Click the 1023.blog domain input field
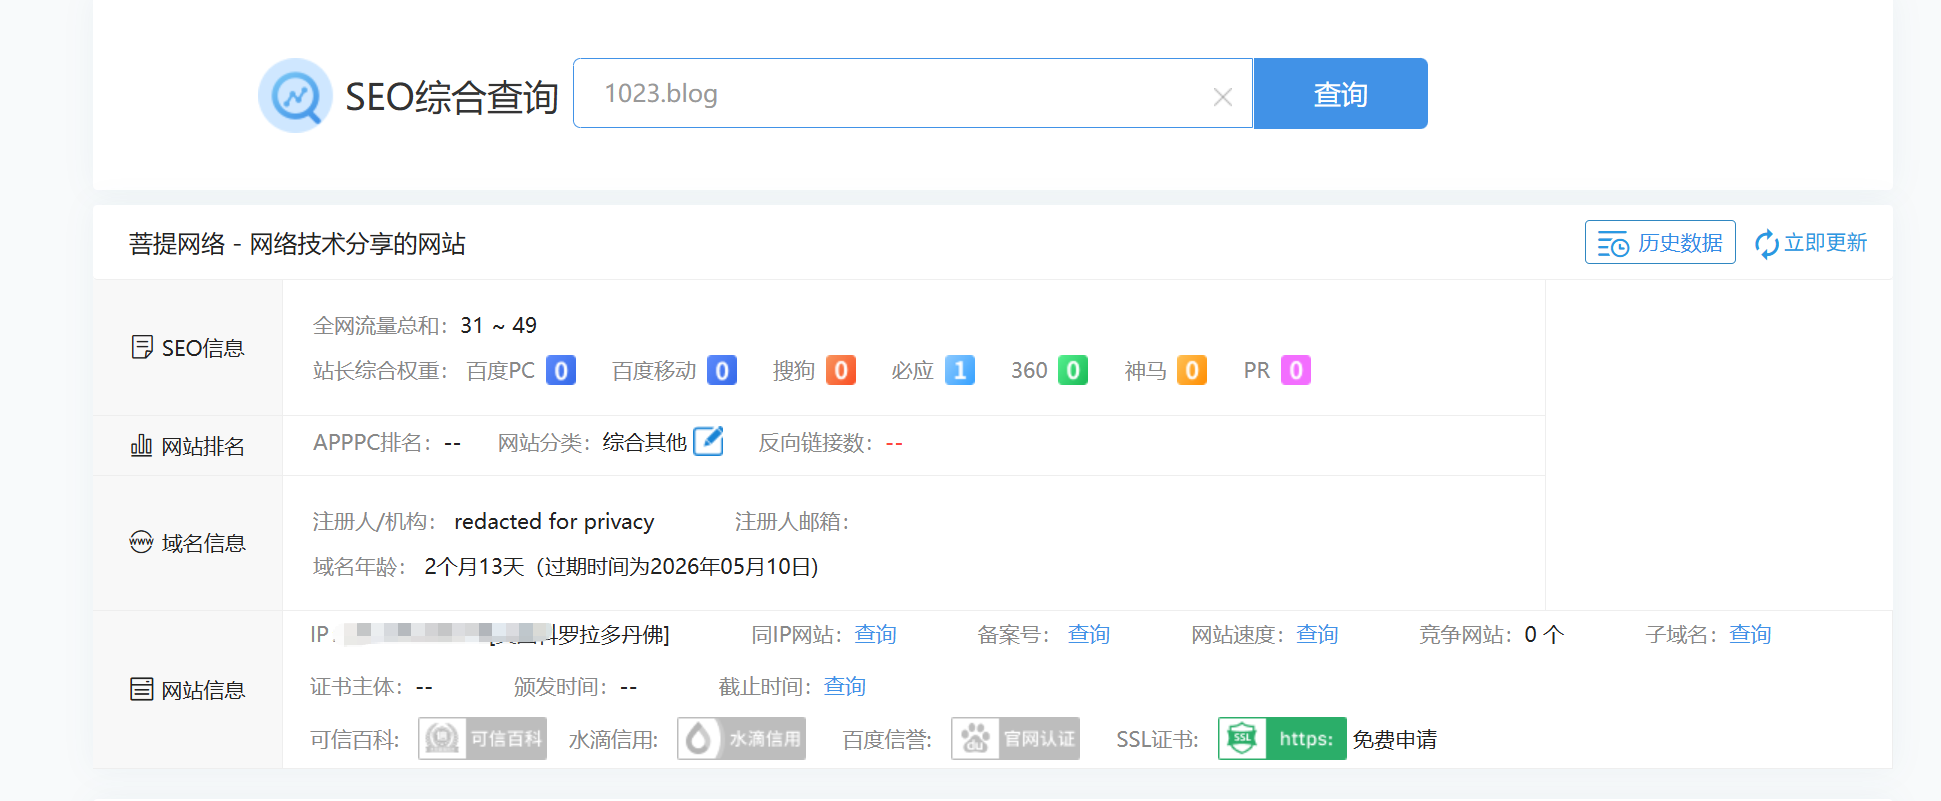This screenshot has height=801, width=1941. [x=890, y=94]
